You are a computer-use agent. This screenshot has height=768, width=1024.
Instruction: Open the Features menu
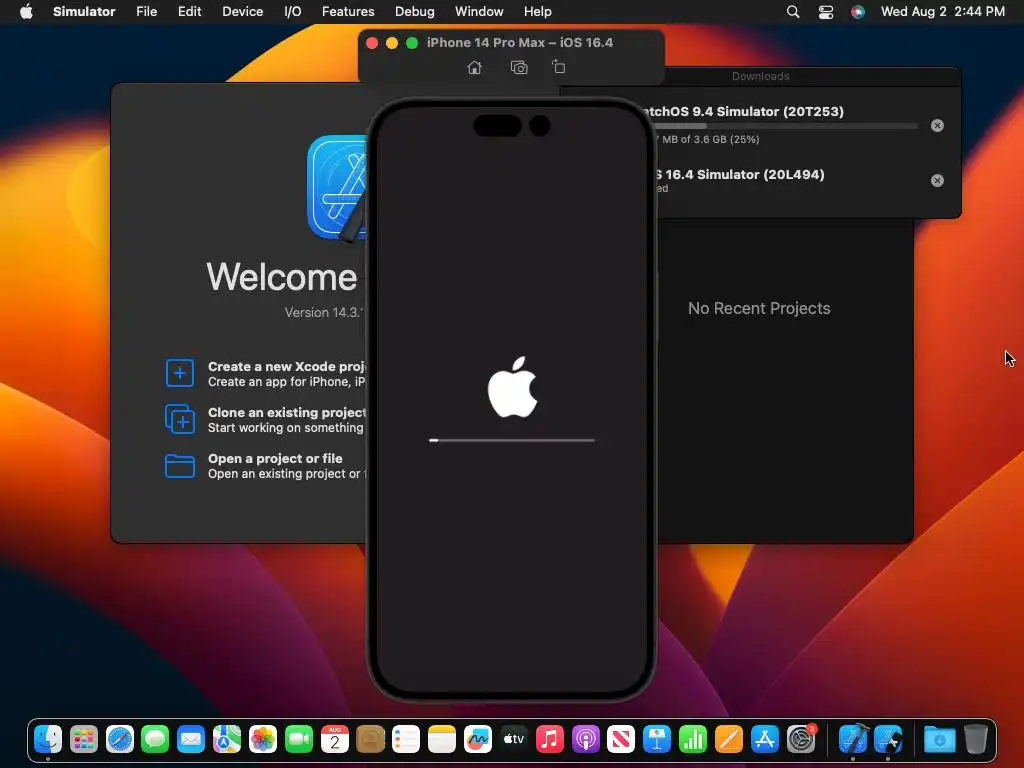click(x=348, y=11)
